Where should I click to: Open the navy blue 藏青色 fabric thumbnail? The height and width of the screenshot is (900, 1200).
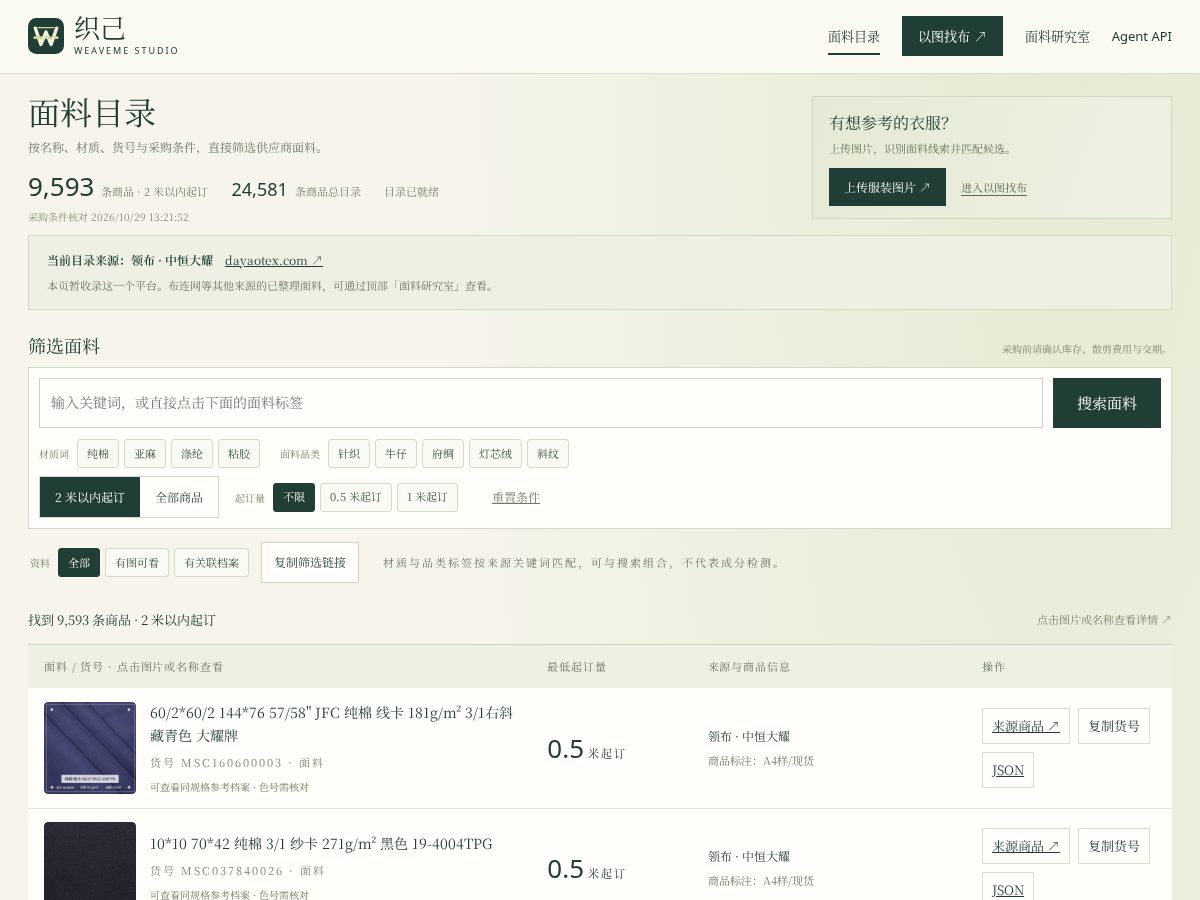[90, 748]
